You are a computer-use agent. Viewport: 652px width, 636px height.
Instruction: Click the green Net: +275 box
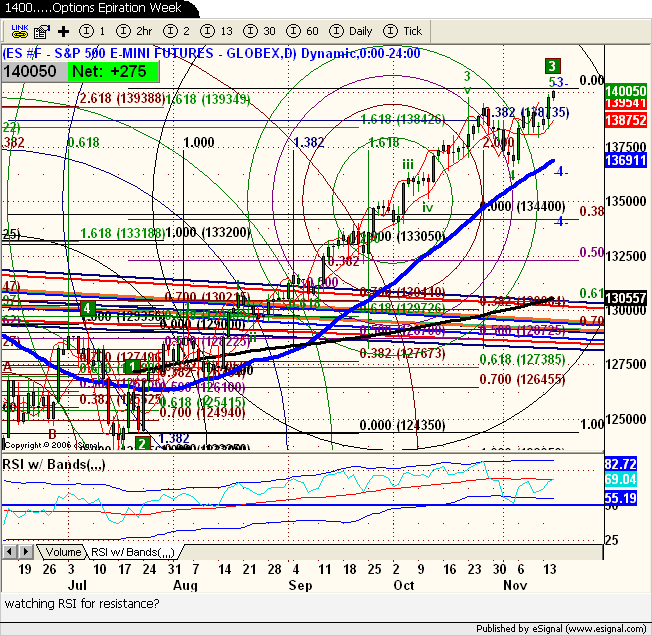tap(105, 72)
